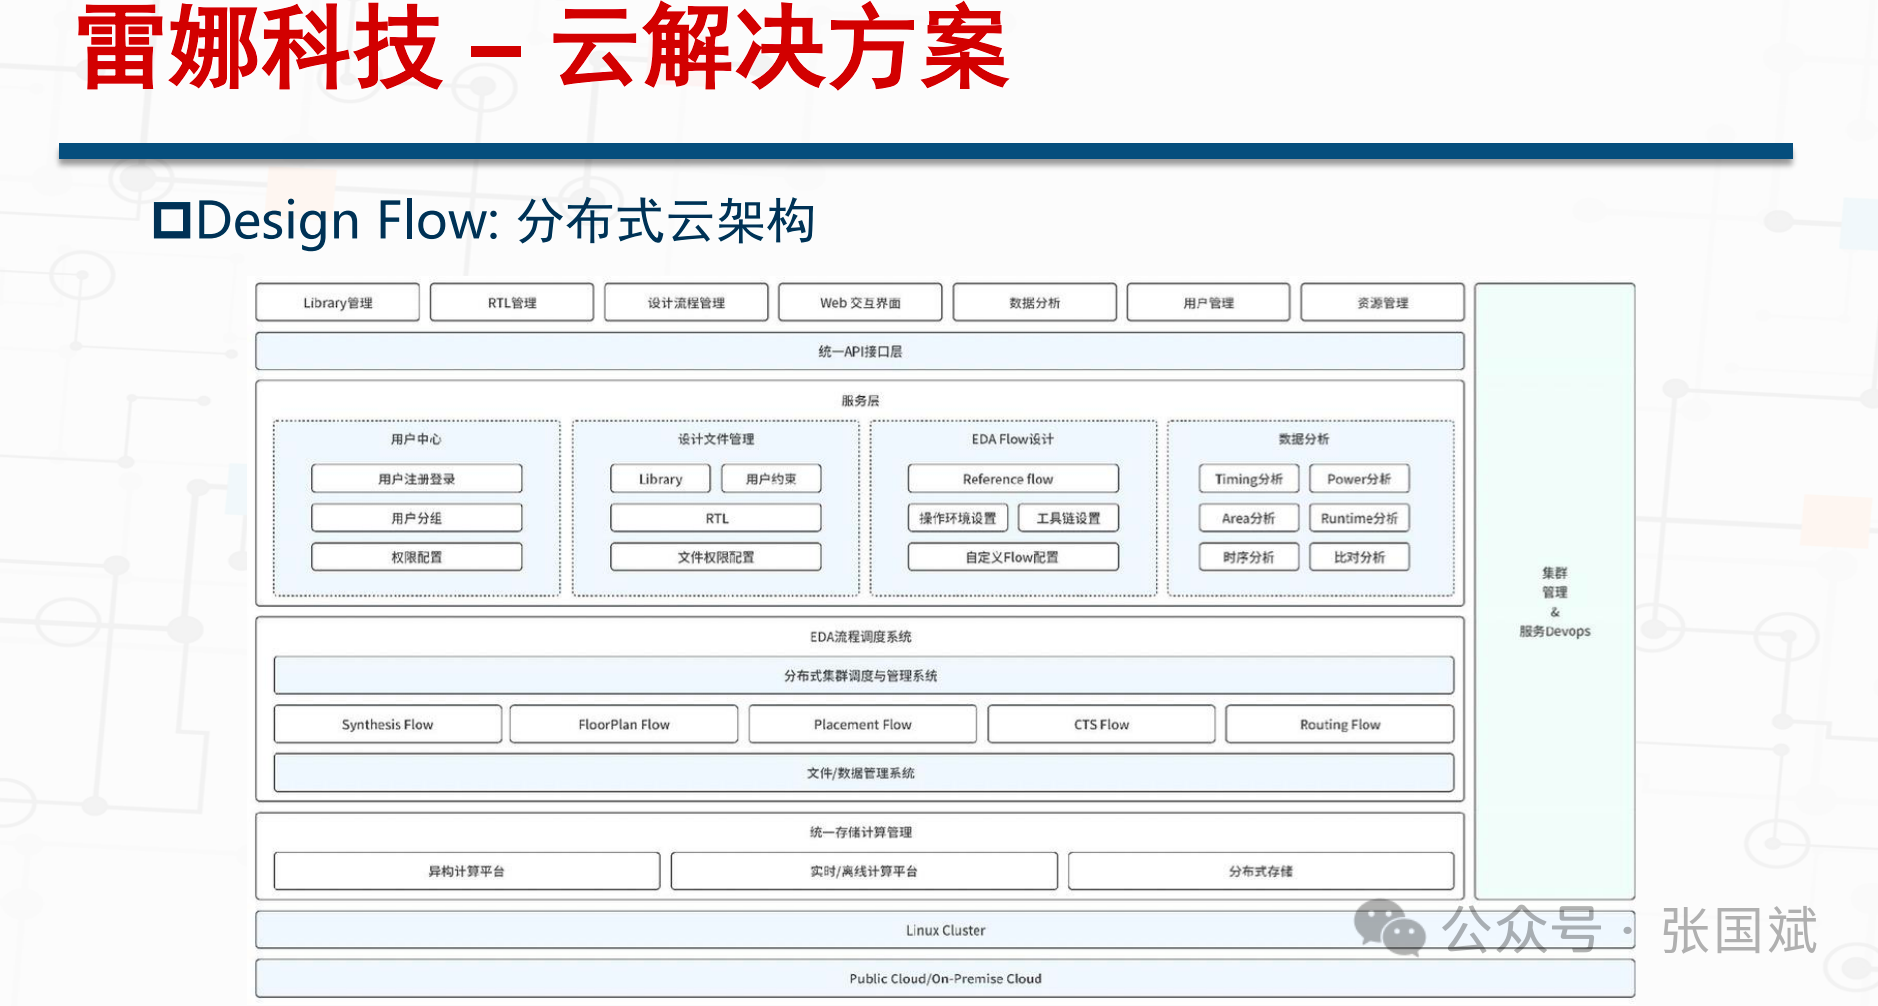Select the Runtime分析 box
The height and width of the screenshot is (1006, 1878).
[x=1359, y=518]
